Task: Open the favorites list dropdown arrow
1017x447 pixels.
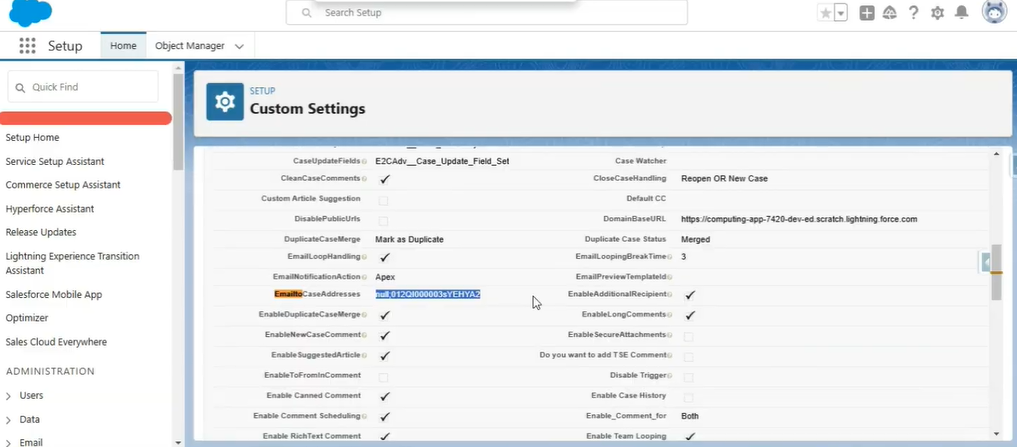Action: tap(841, 13)
